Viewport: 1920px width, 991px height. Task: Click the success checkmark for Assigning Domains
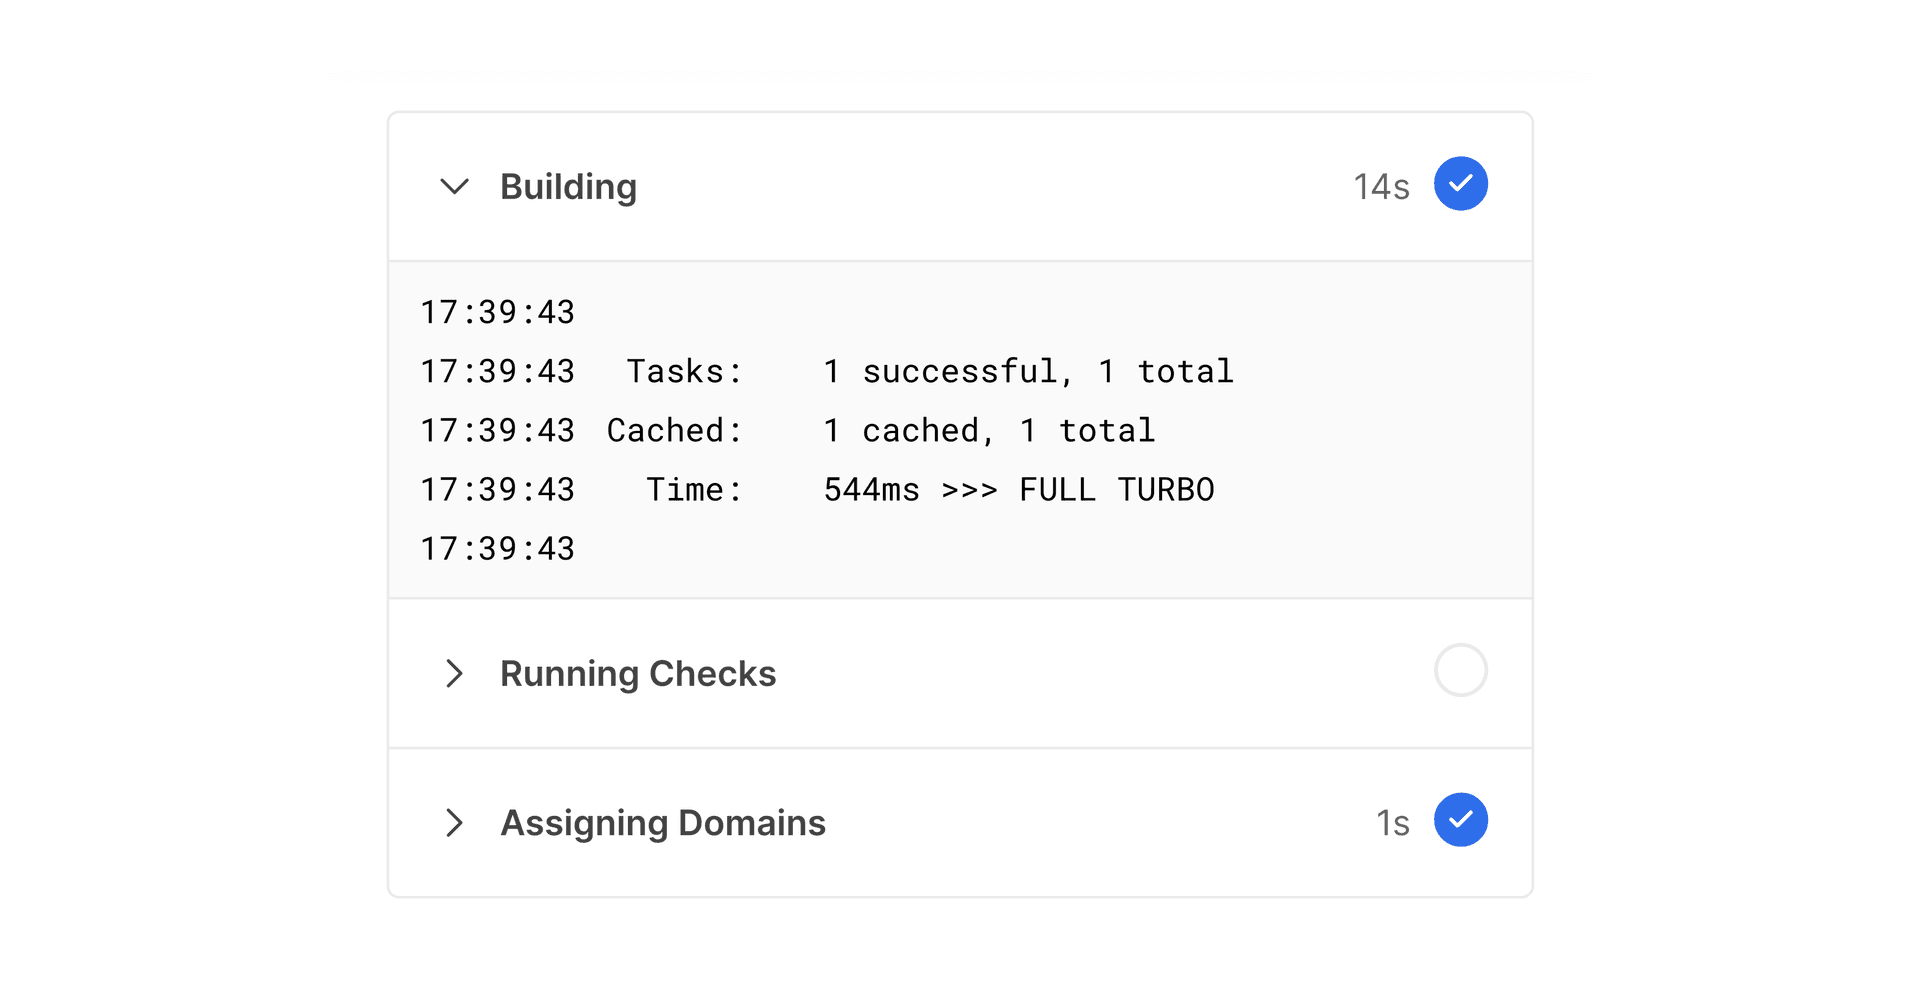click(x=1461, y=820)
